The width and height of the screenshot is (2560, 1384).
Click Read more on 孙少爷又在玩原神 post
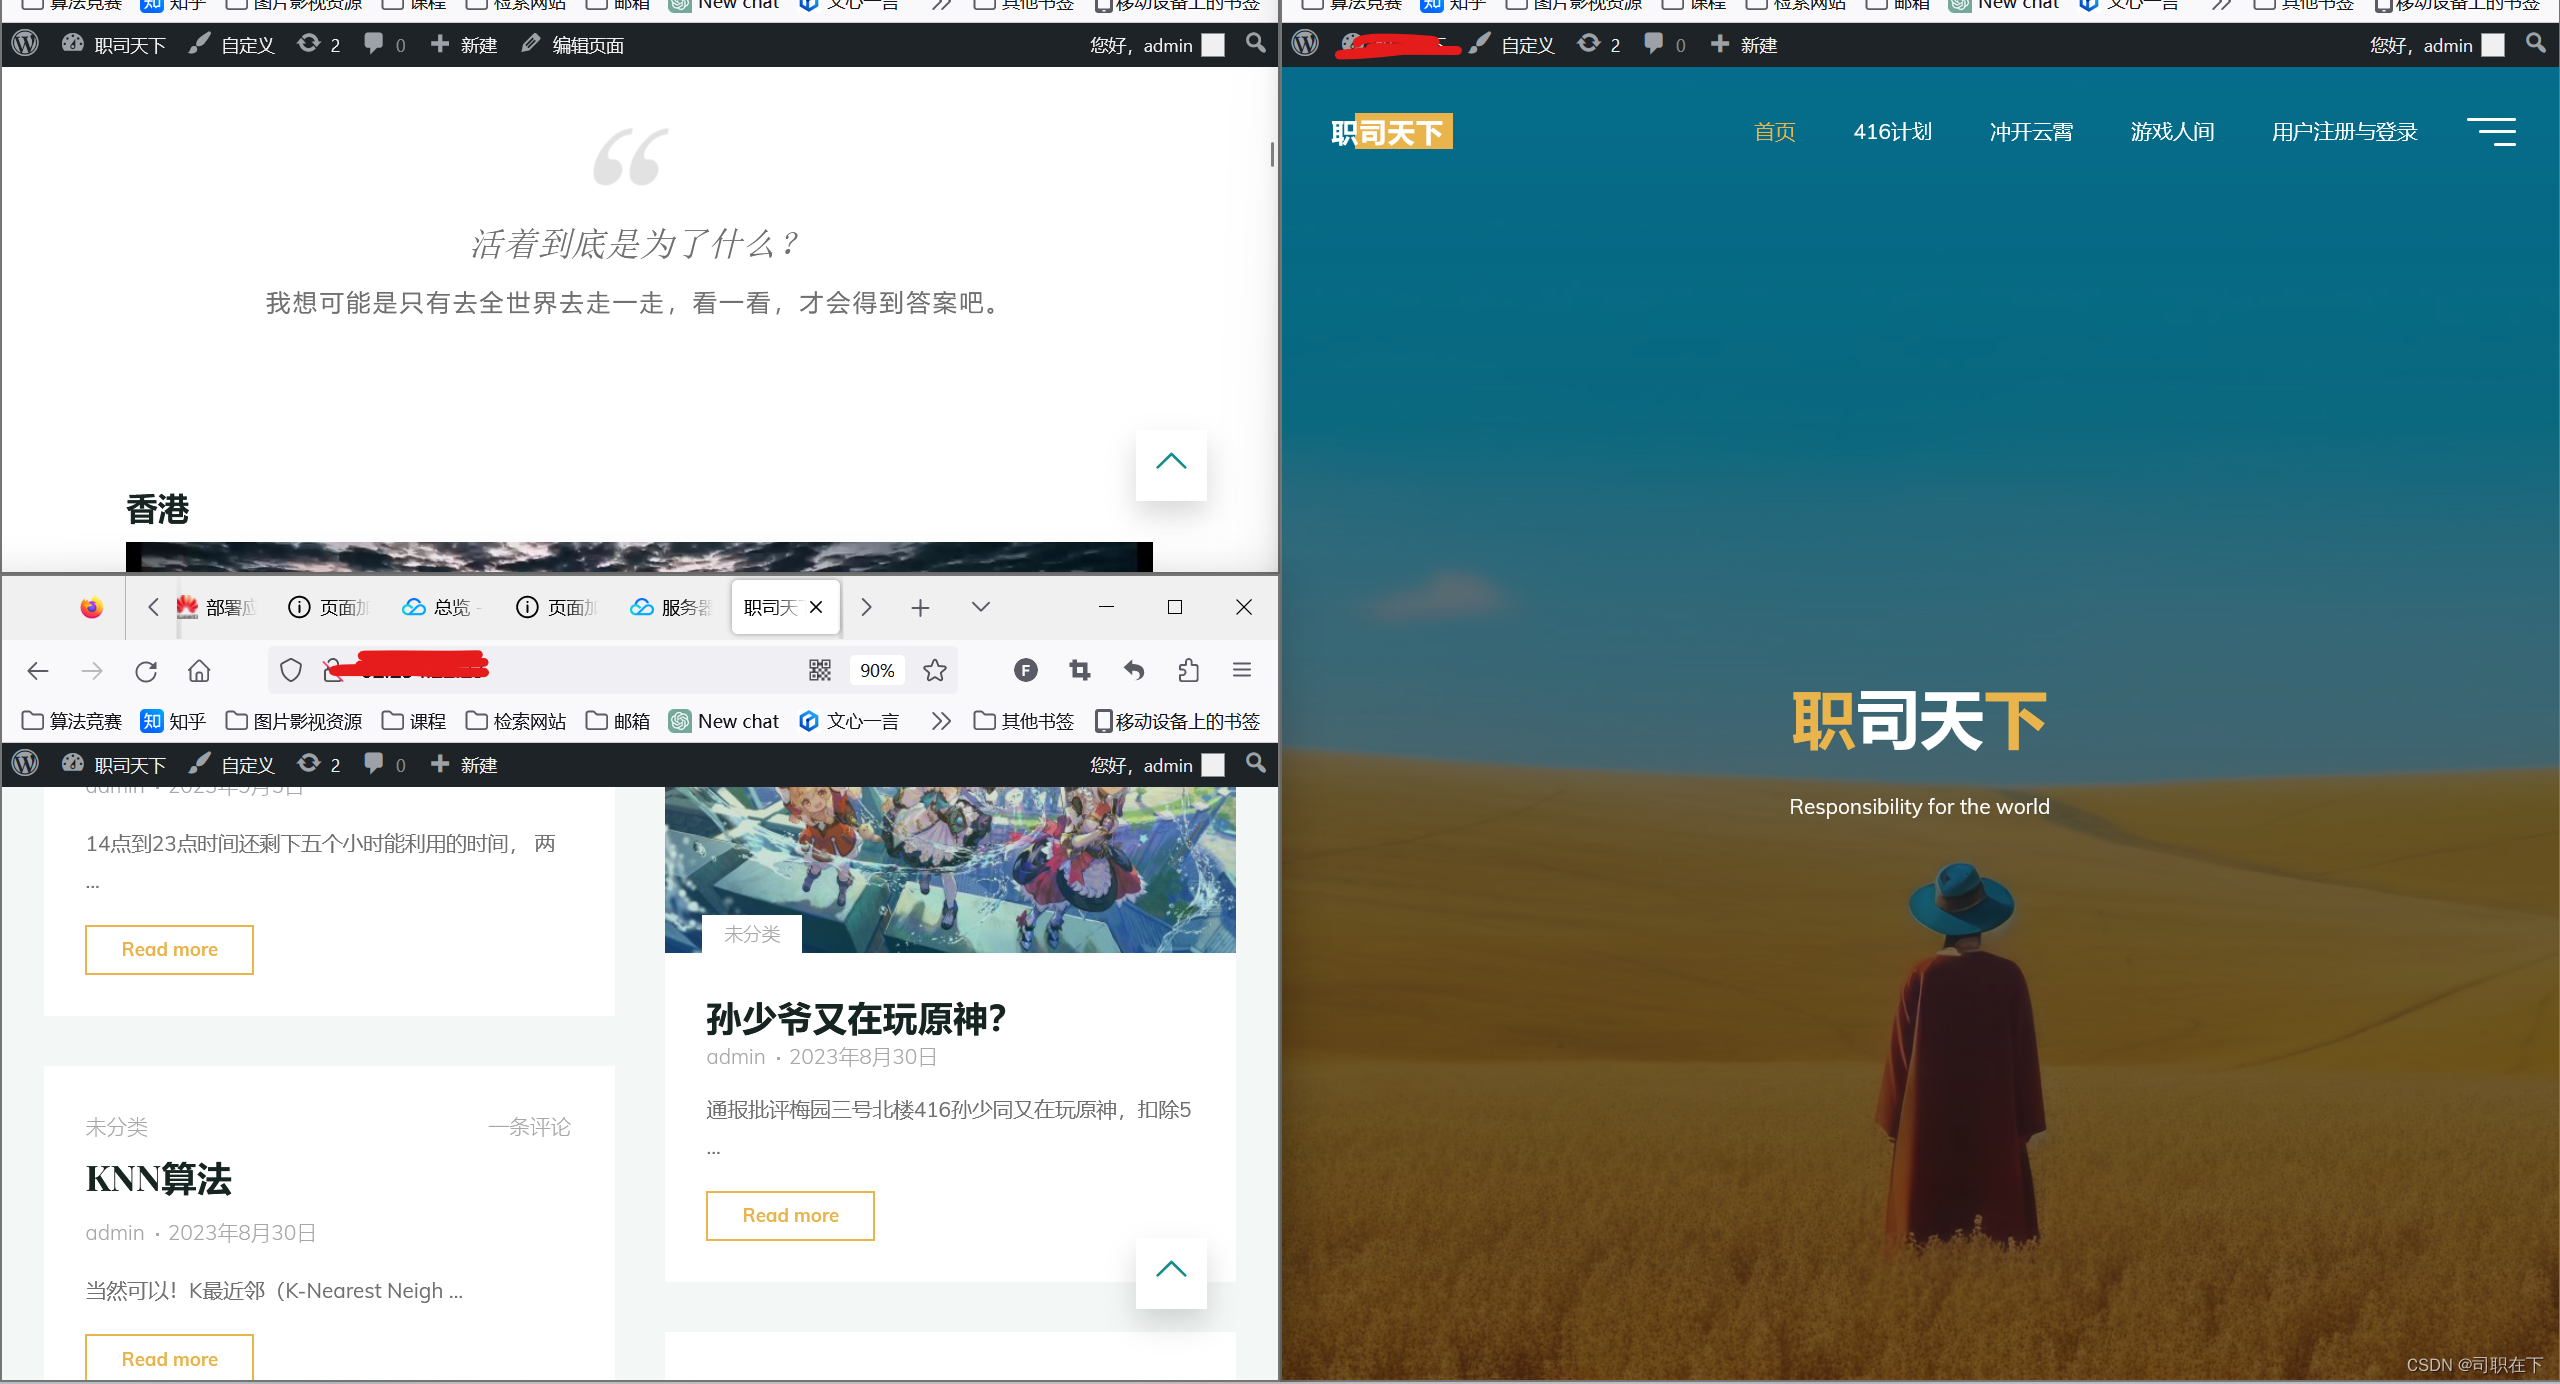pos(791,1215)
